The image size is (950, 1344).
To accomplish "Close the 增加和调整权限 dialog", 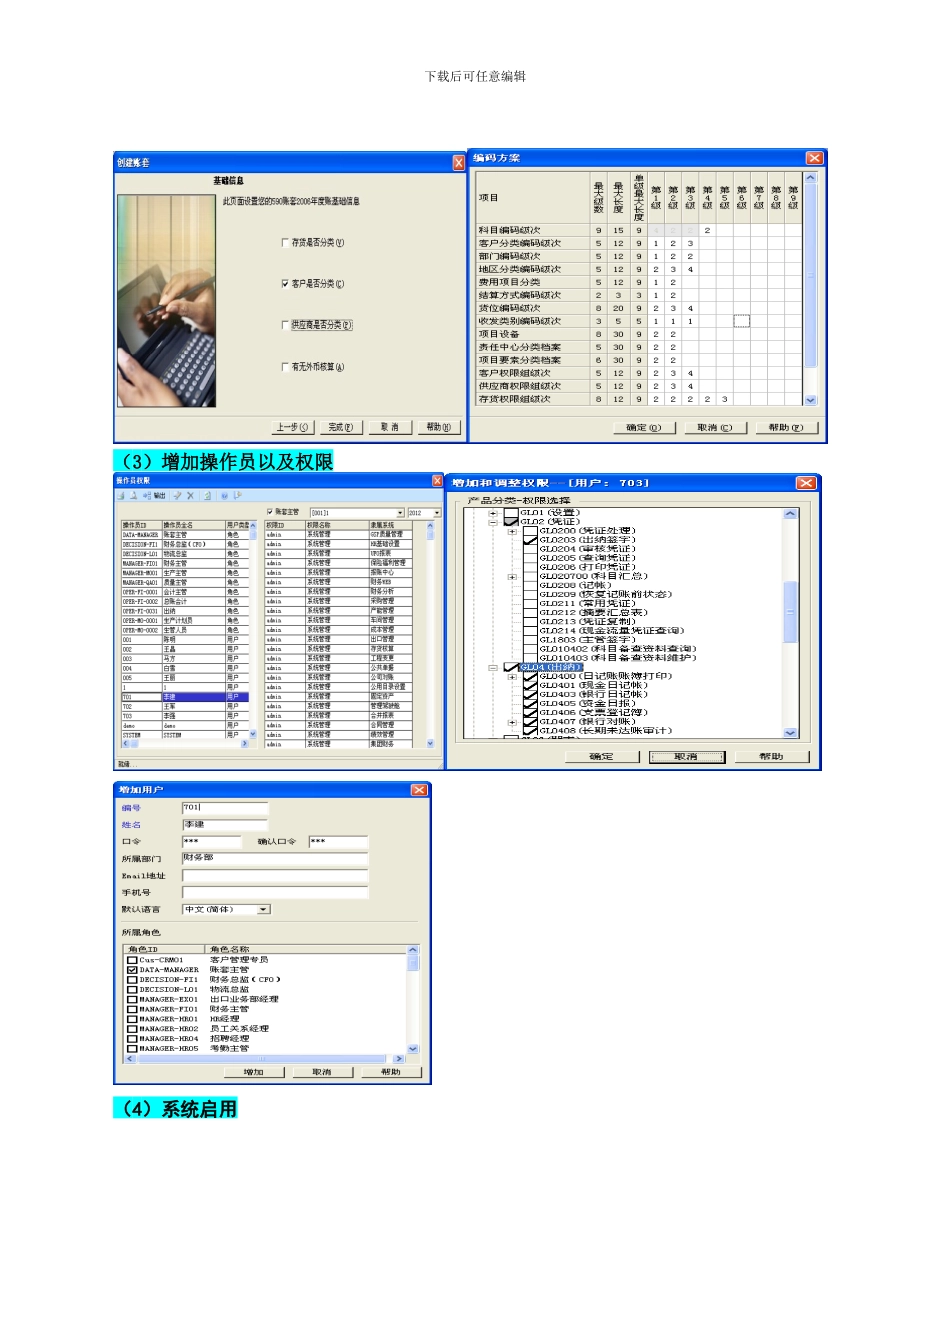I will (x=805, y=483).
